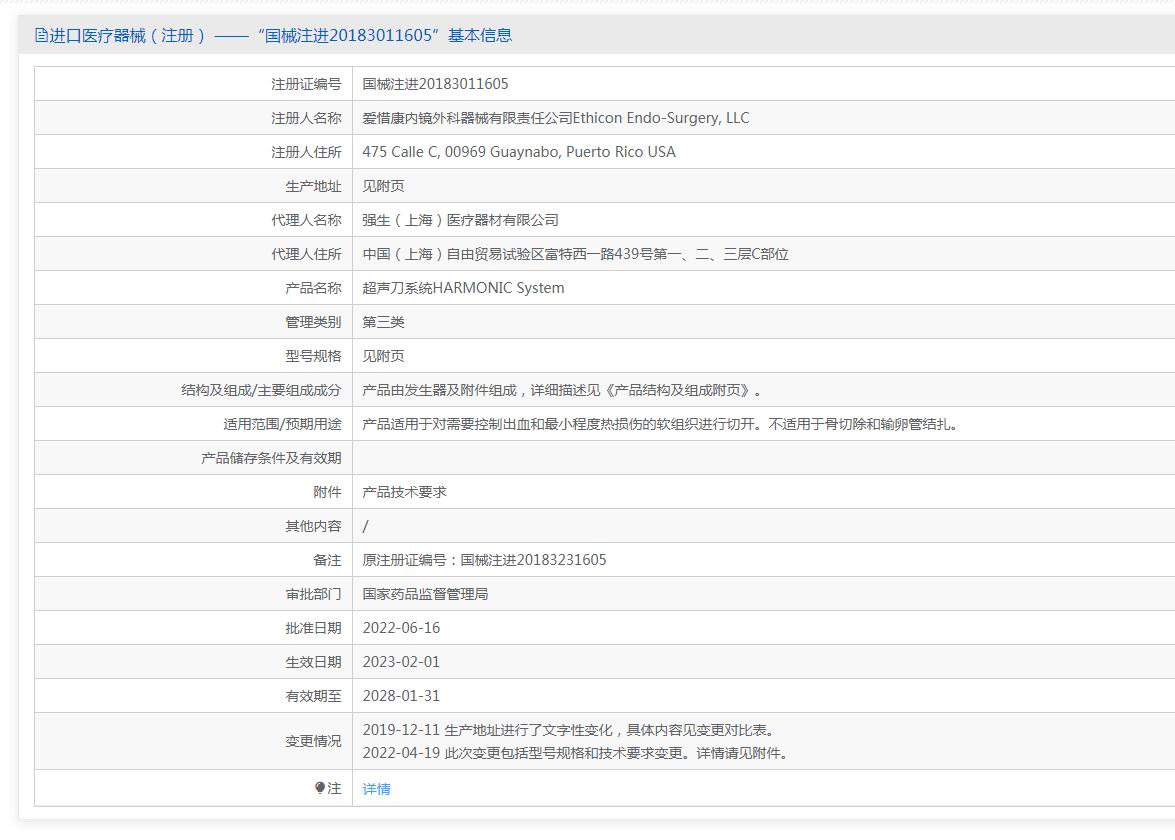Click the 结构及组成/主要组成成分 label
The height and width of the screenshot is (840, 1175).
point(261,390)
